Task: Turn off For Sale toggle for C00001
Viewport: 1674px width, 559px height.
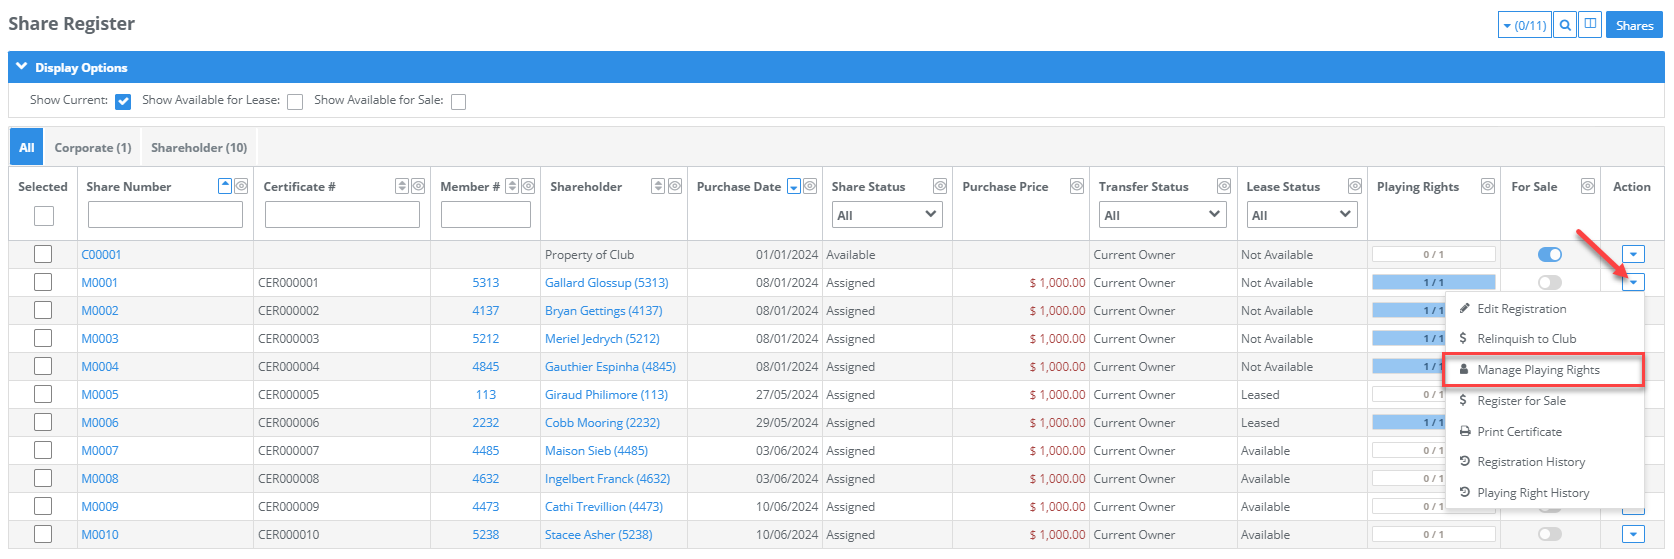Action: 1550,254
